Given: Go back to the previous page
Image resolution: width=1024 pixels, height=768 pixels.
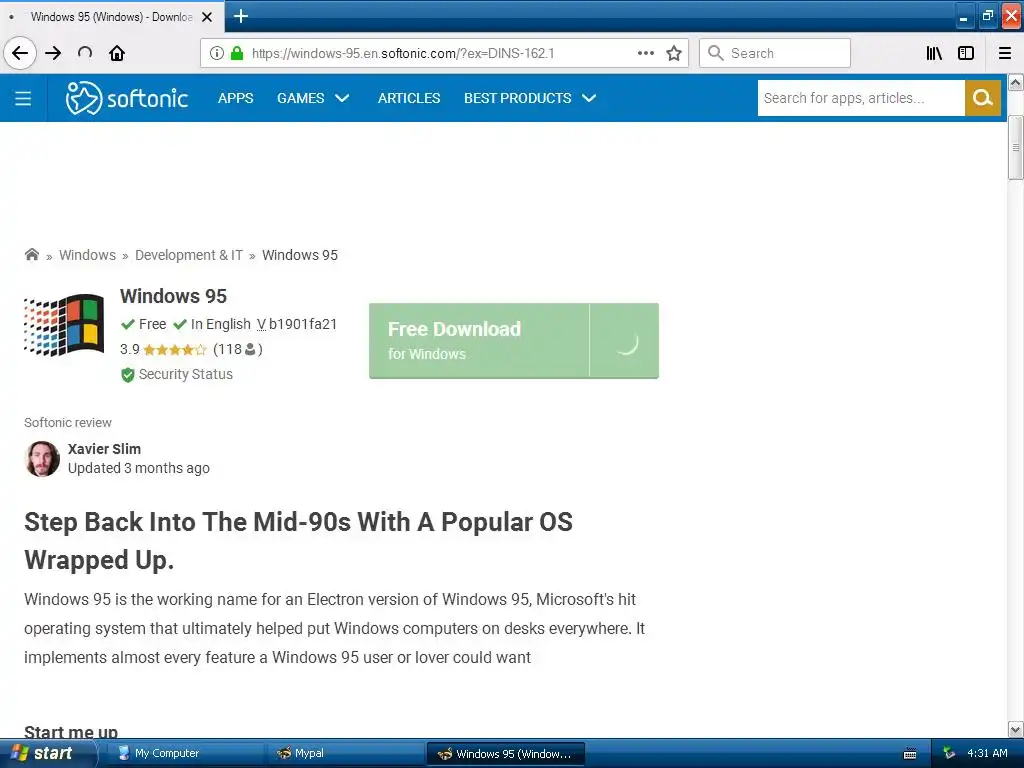Looking at the screenshot, I should 20,53.
